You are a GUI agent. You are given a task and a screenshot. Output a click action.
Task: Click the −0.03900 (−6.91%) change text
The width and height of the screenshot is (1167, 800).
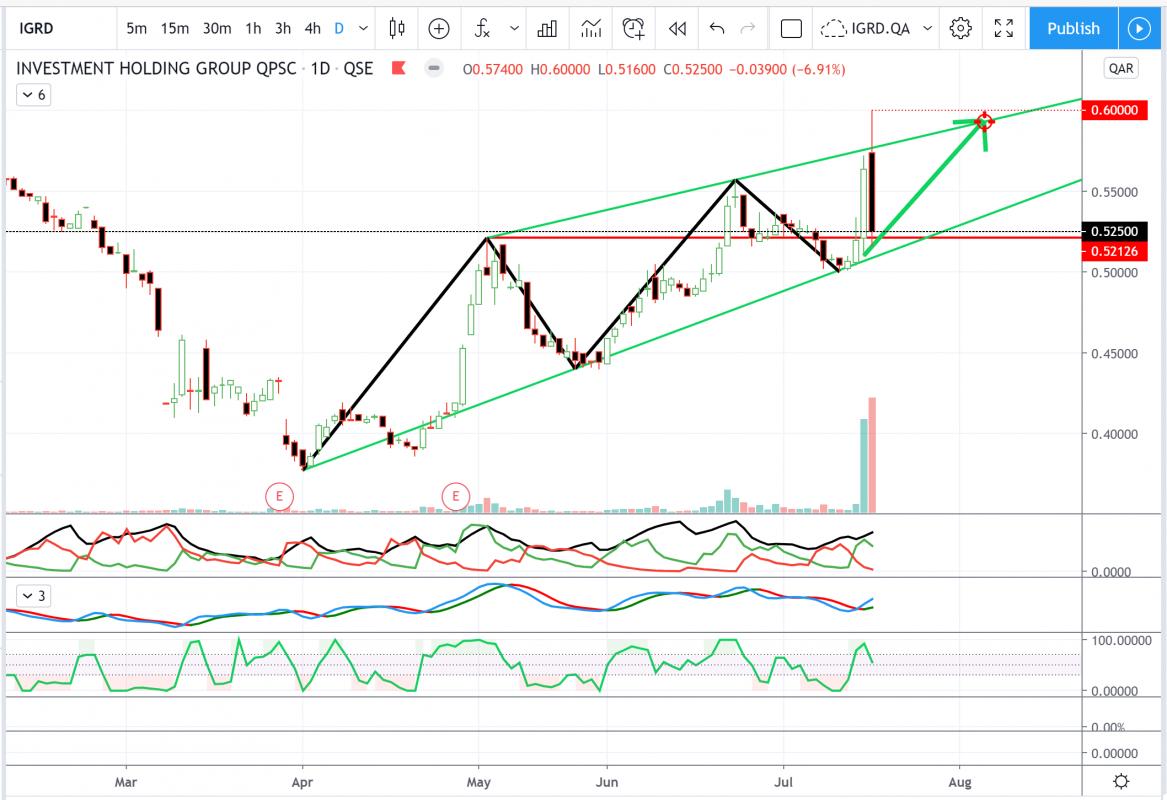pos(787,69)
